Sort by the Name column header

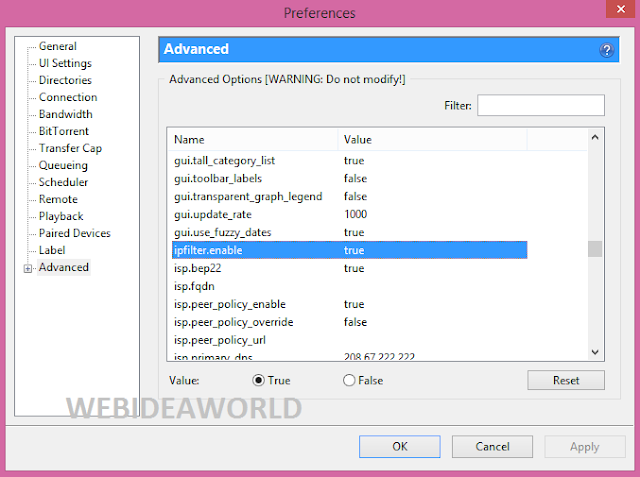[253, 140]
